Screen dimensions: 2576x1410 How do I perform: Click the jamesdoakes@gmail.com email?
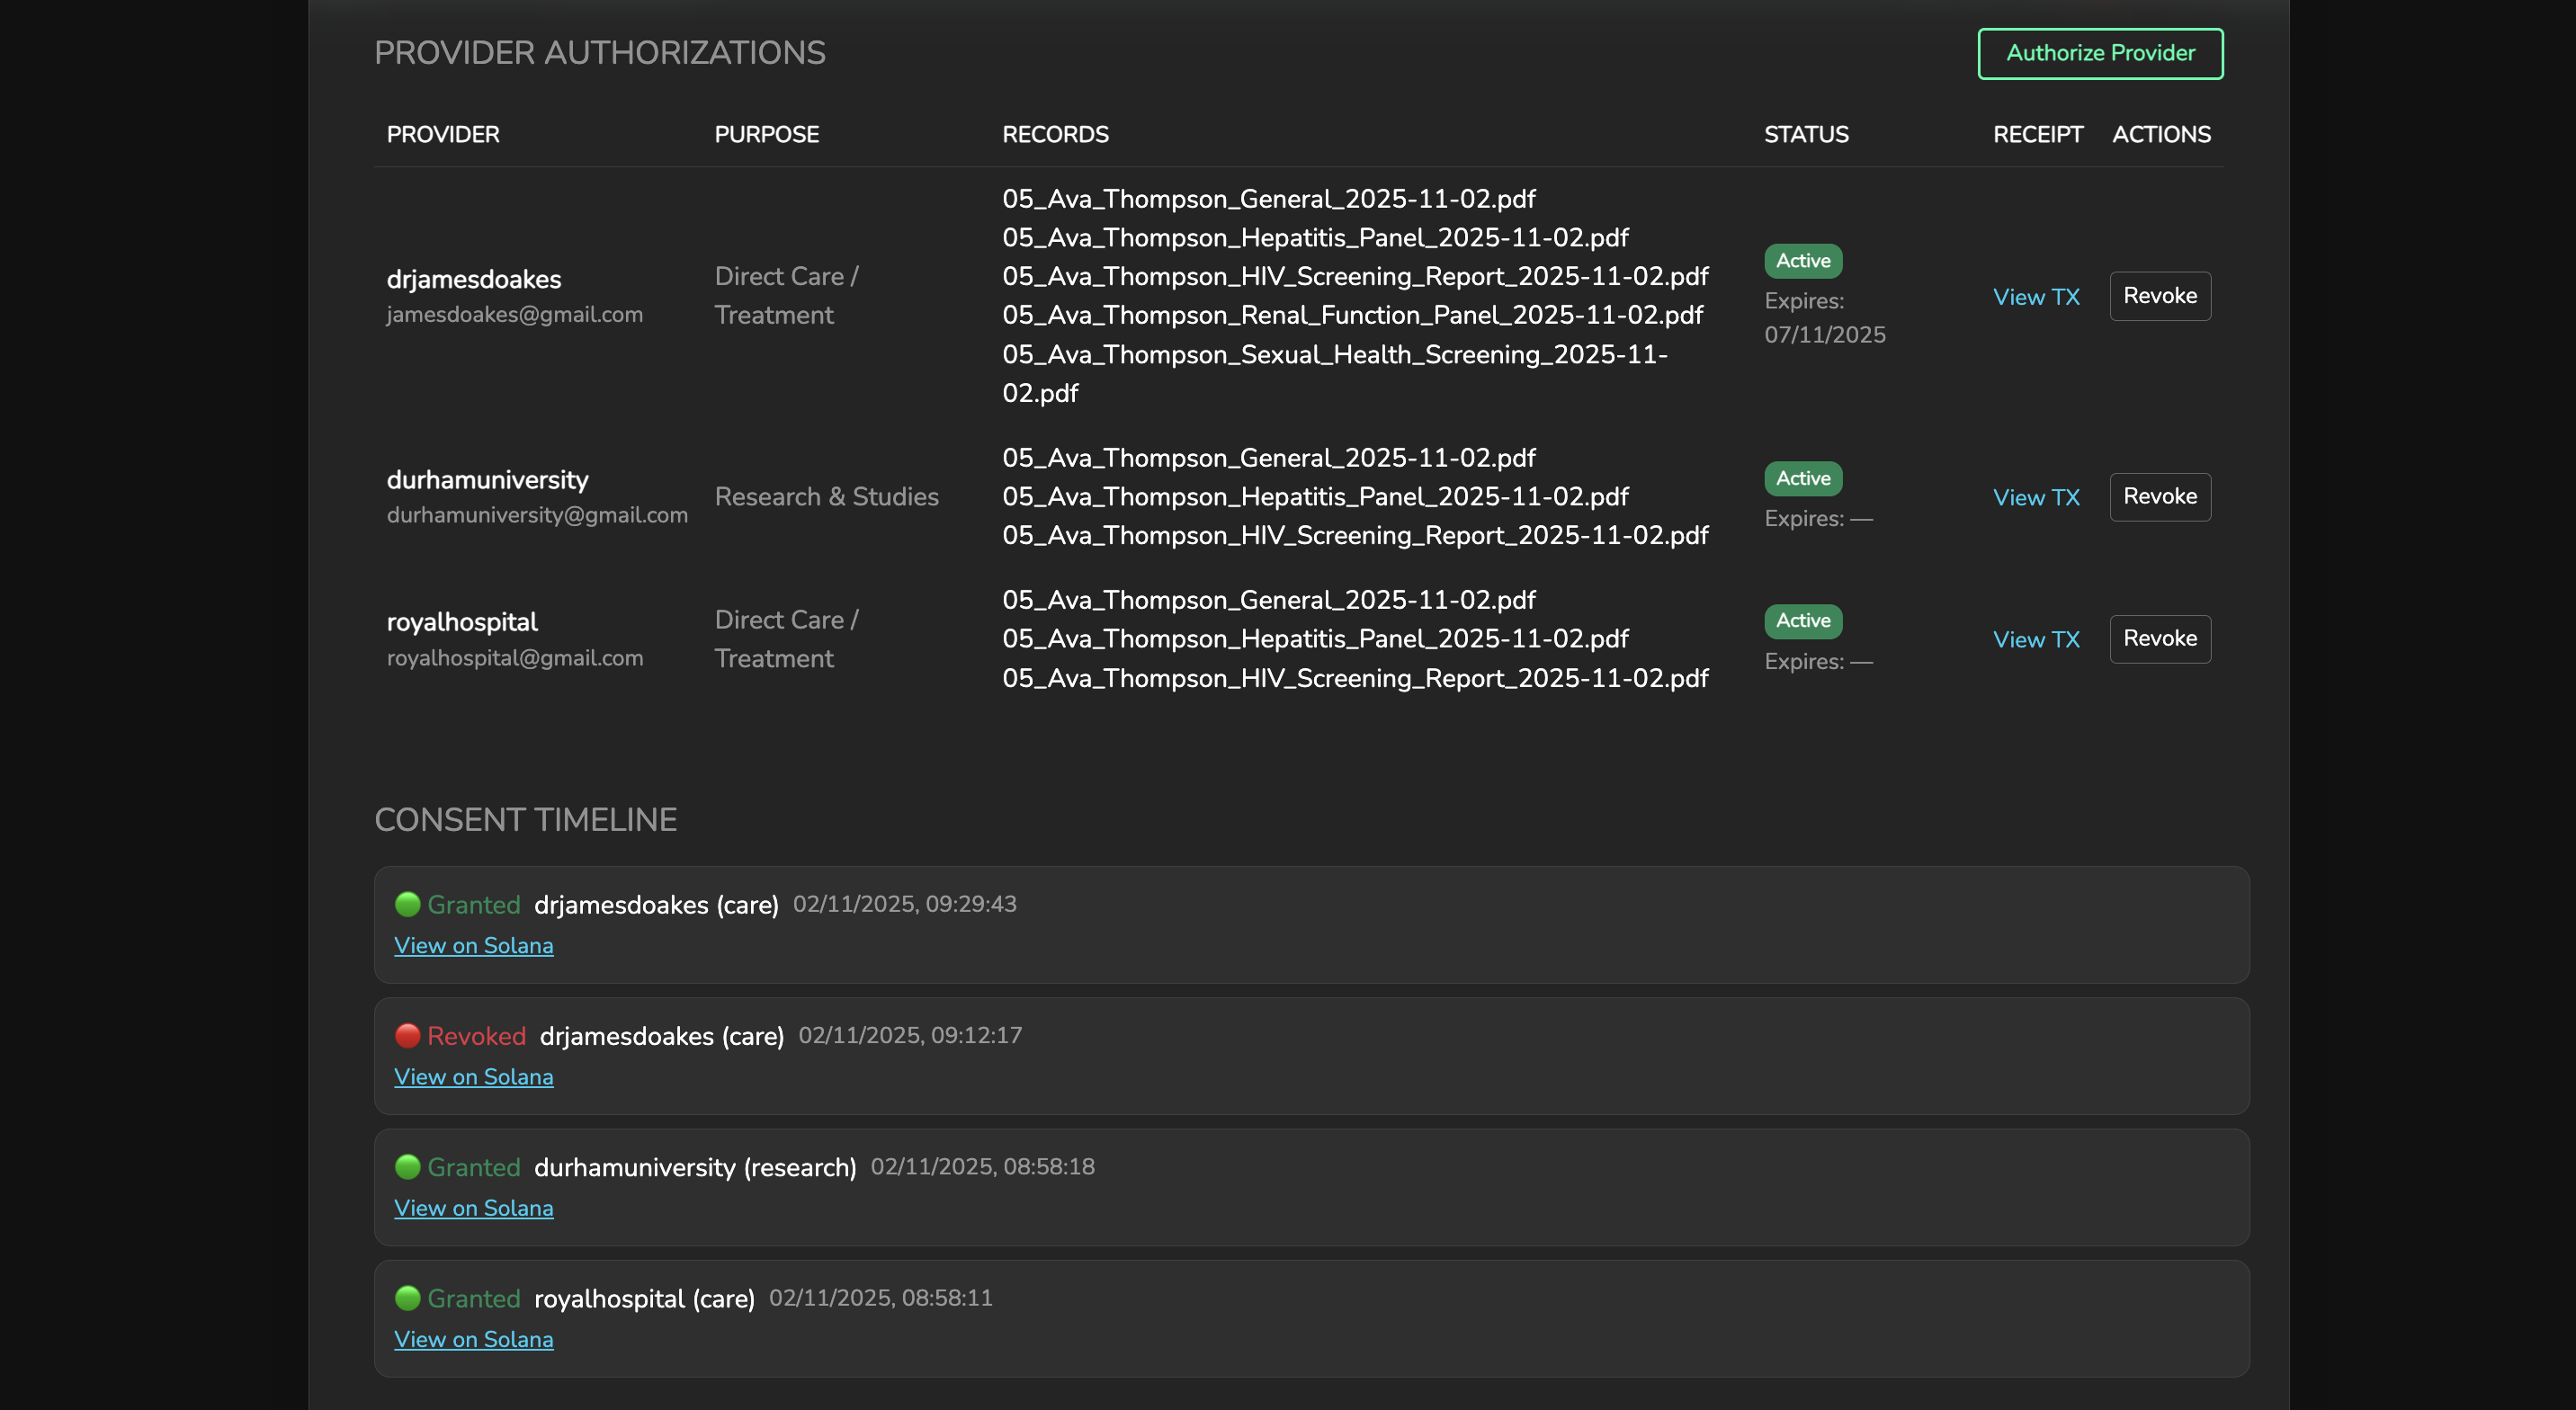point(514,315)
